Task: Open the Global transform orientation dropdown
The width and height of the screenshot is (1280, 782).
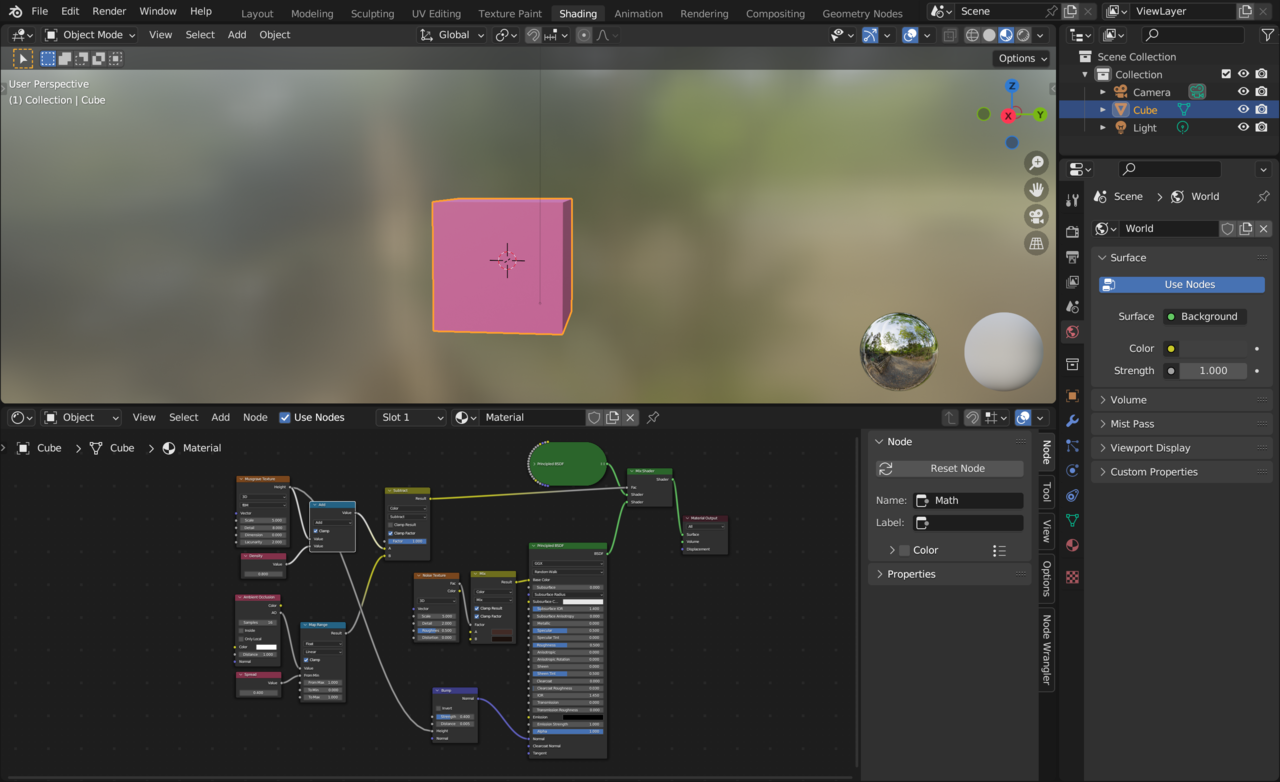Action: point(453,35)
